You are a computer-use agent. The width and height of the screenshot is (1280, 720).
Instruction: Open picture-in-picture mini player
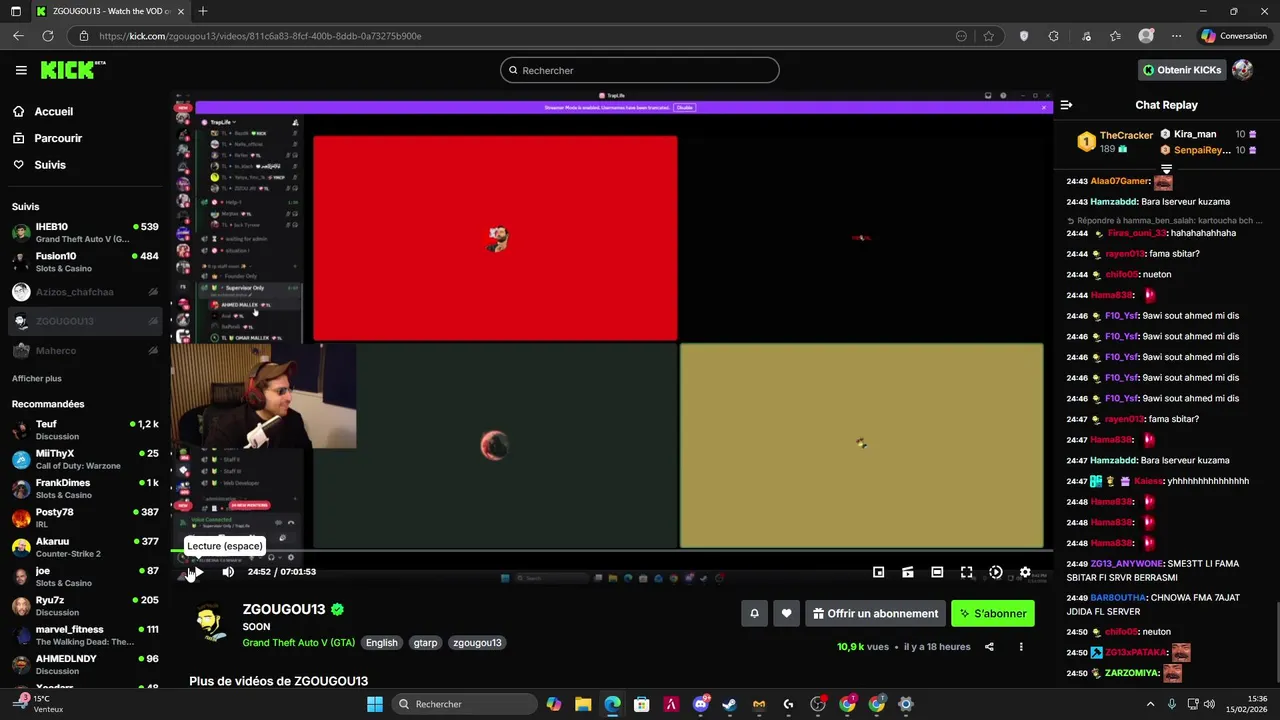click(878, 572)
